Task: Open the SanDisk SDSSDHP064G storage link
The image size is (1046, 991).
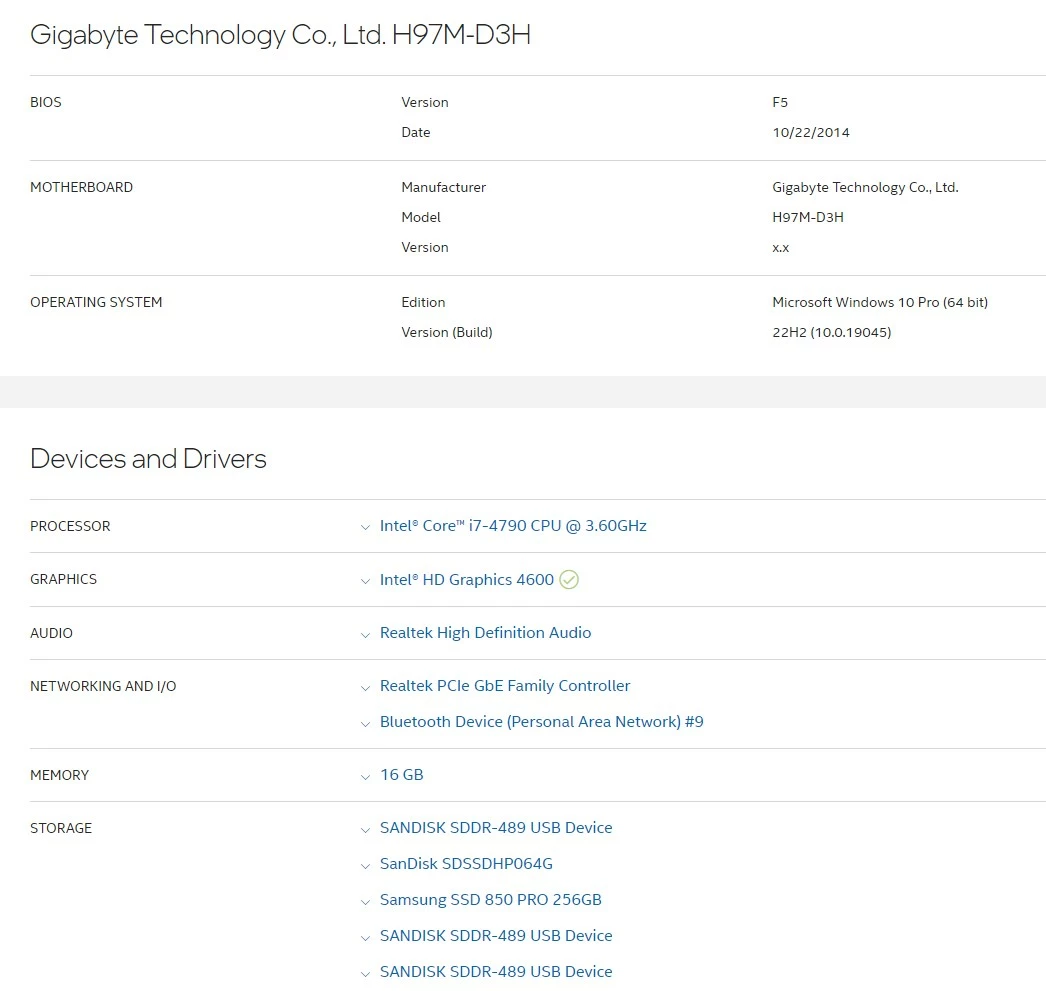Action: pyautogui.click(x=466, y=864)
